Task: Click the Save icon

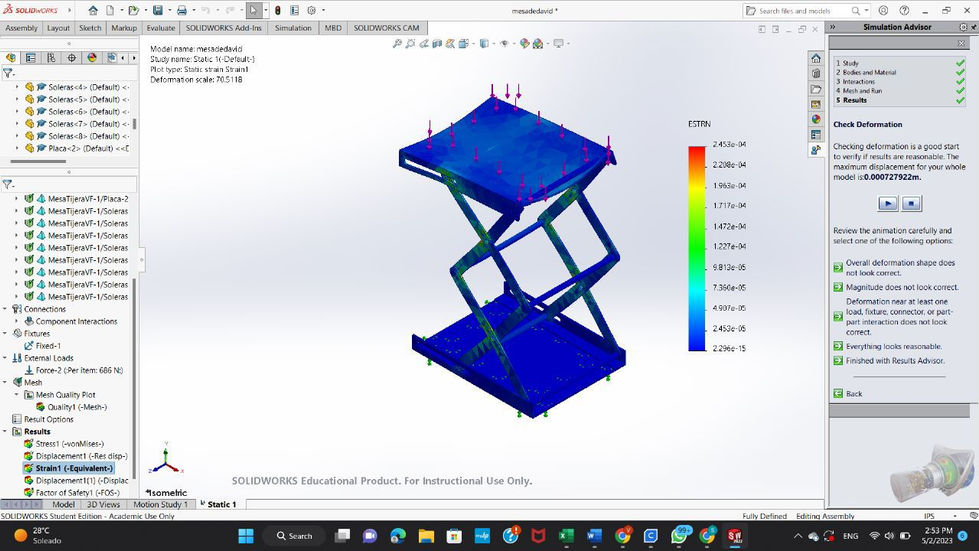Action: (x=158, y=10)
